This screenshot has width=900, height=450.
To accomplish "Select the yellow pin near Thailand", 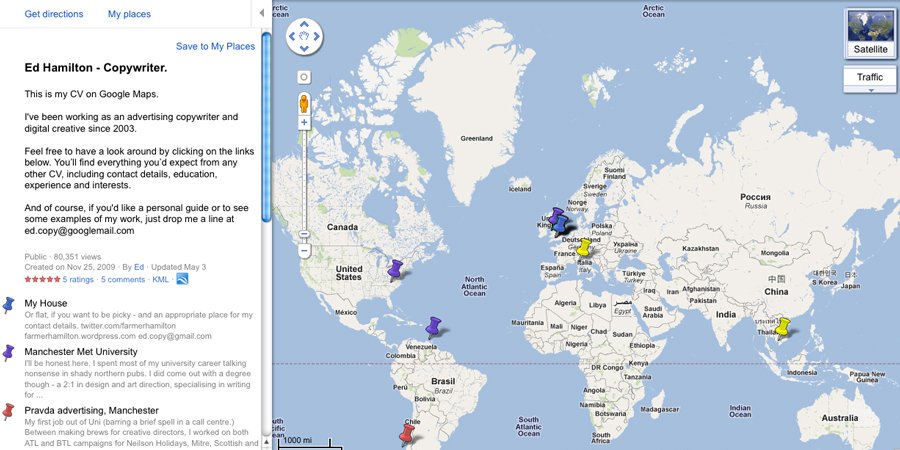I will [782, 327].
